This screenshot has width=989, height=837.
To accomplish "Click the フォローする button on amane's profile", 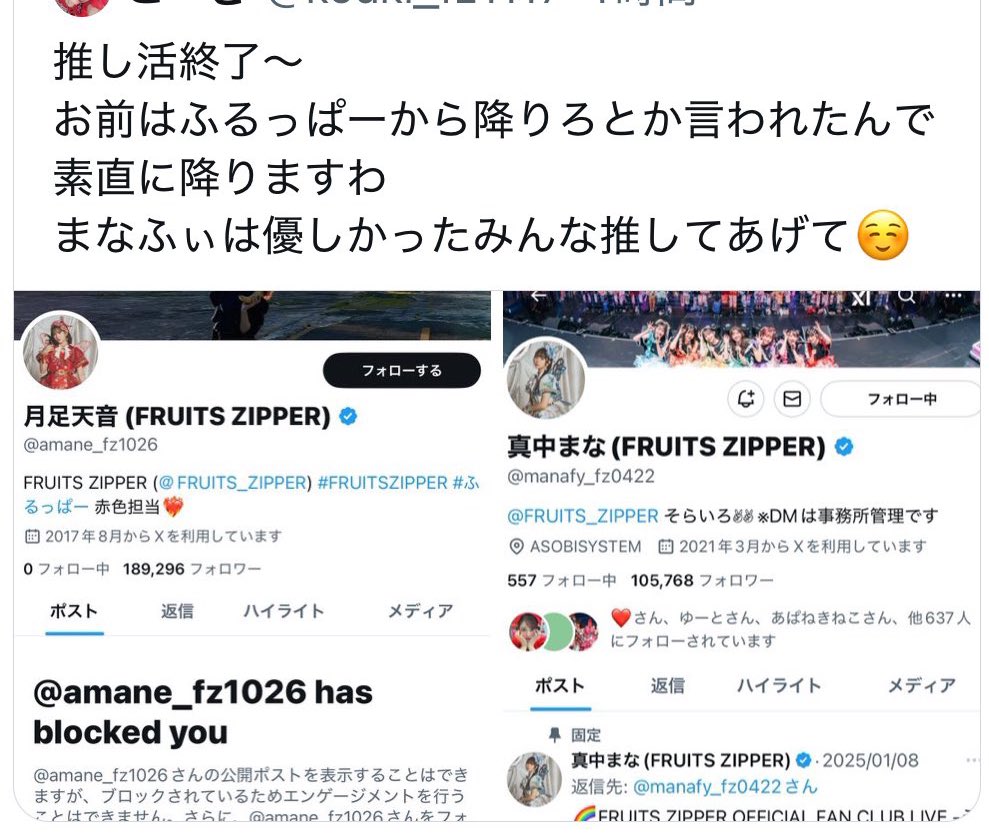I will coord(402,370).
